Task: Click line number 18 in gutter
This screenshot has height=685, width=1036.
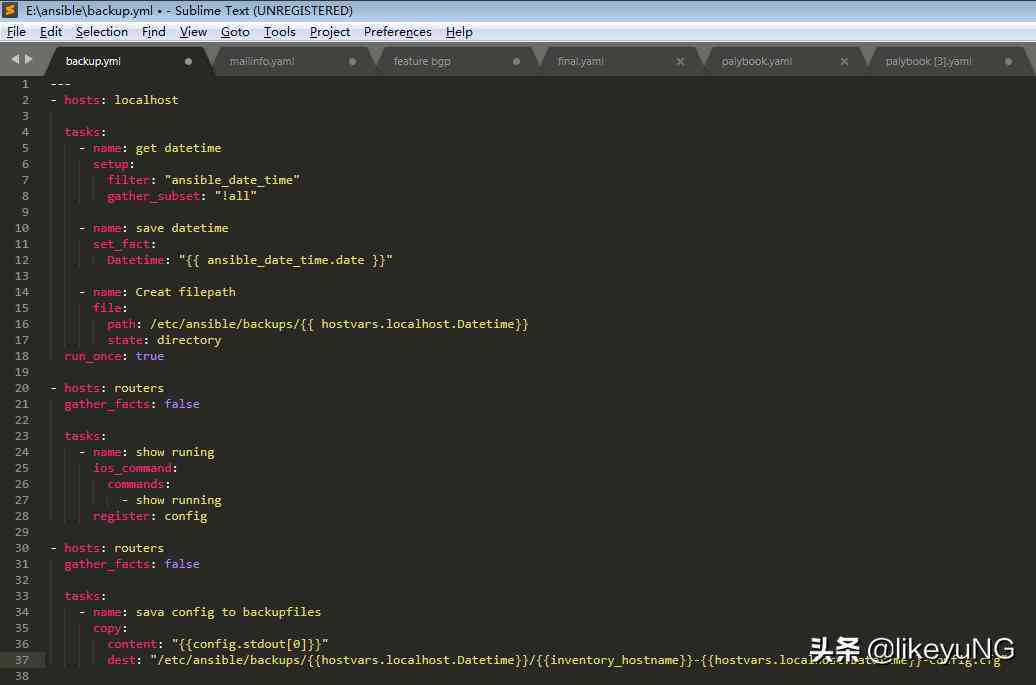Action: pos(22,356)
